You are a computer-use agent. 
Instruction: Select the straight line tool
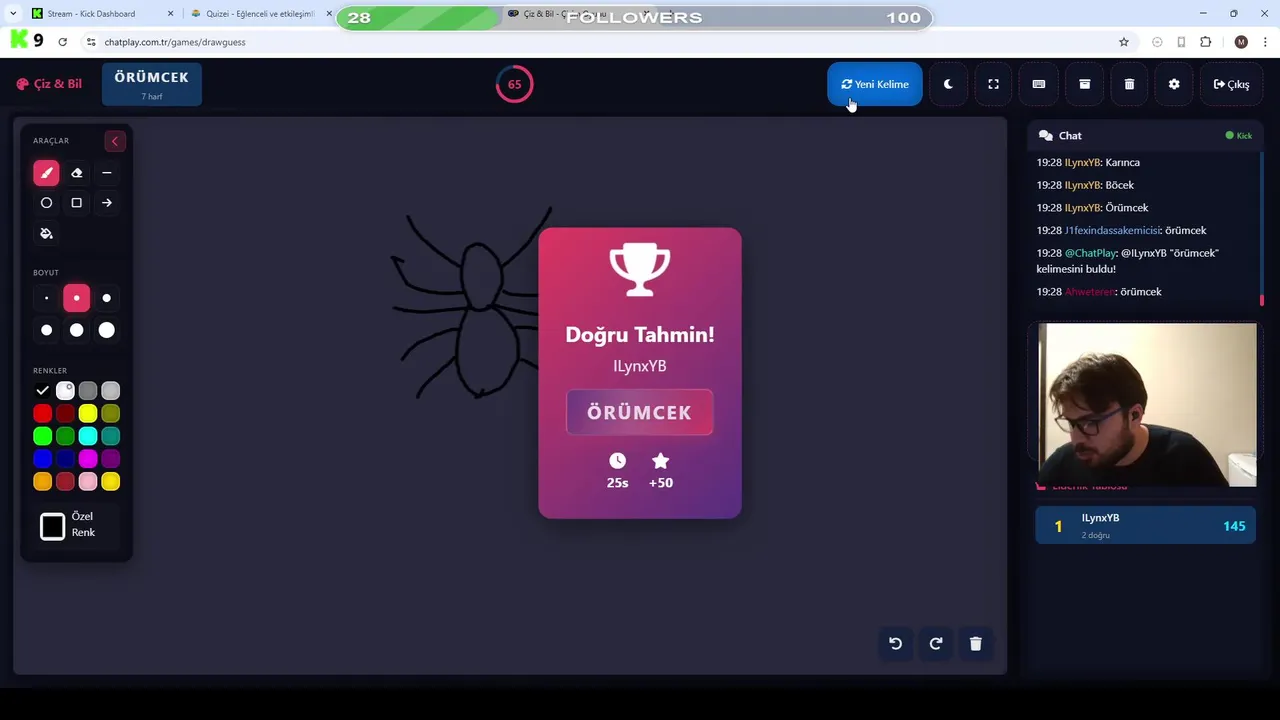point(107,173)
